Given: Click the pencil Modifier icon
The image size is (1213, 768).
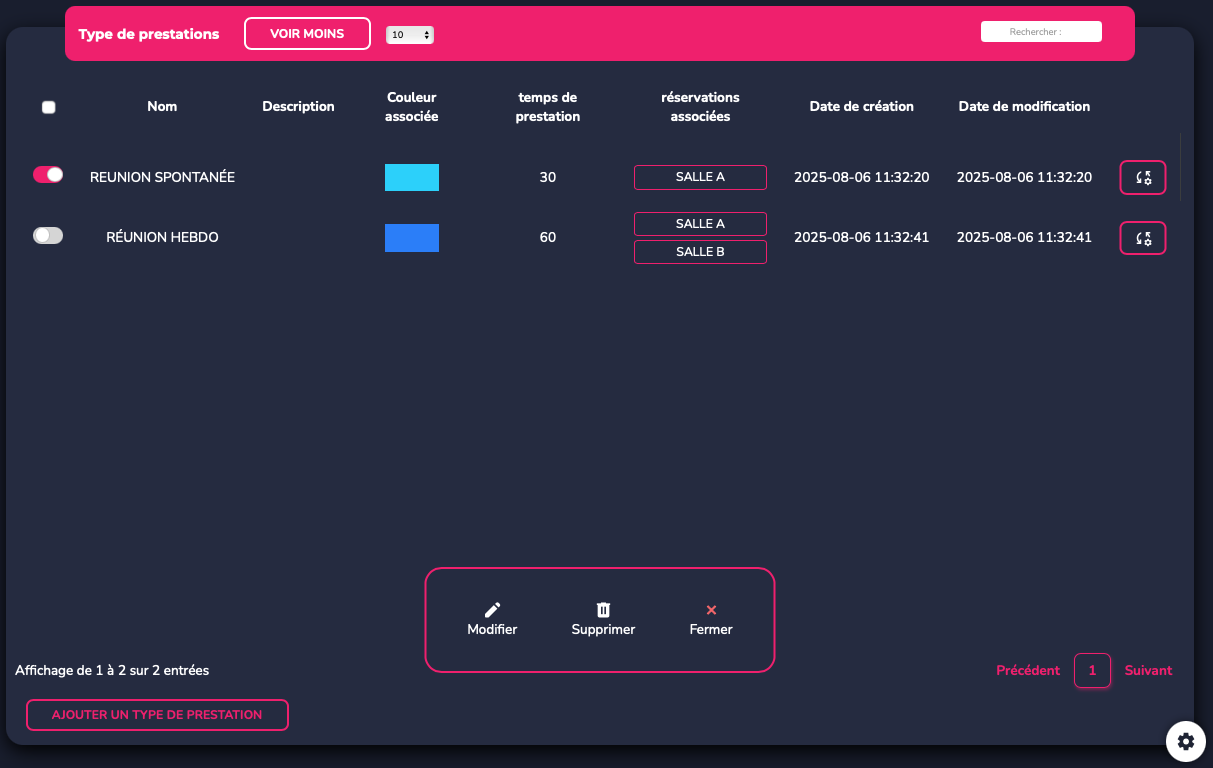Looking at the screenshot, I should tap(492, 610).
